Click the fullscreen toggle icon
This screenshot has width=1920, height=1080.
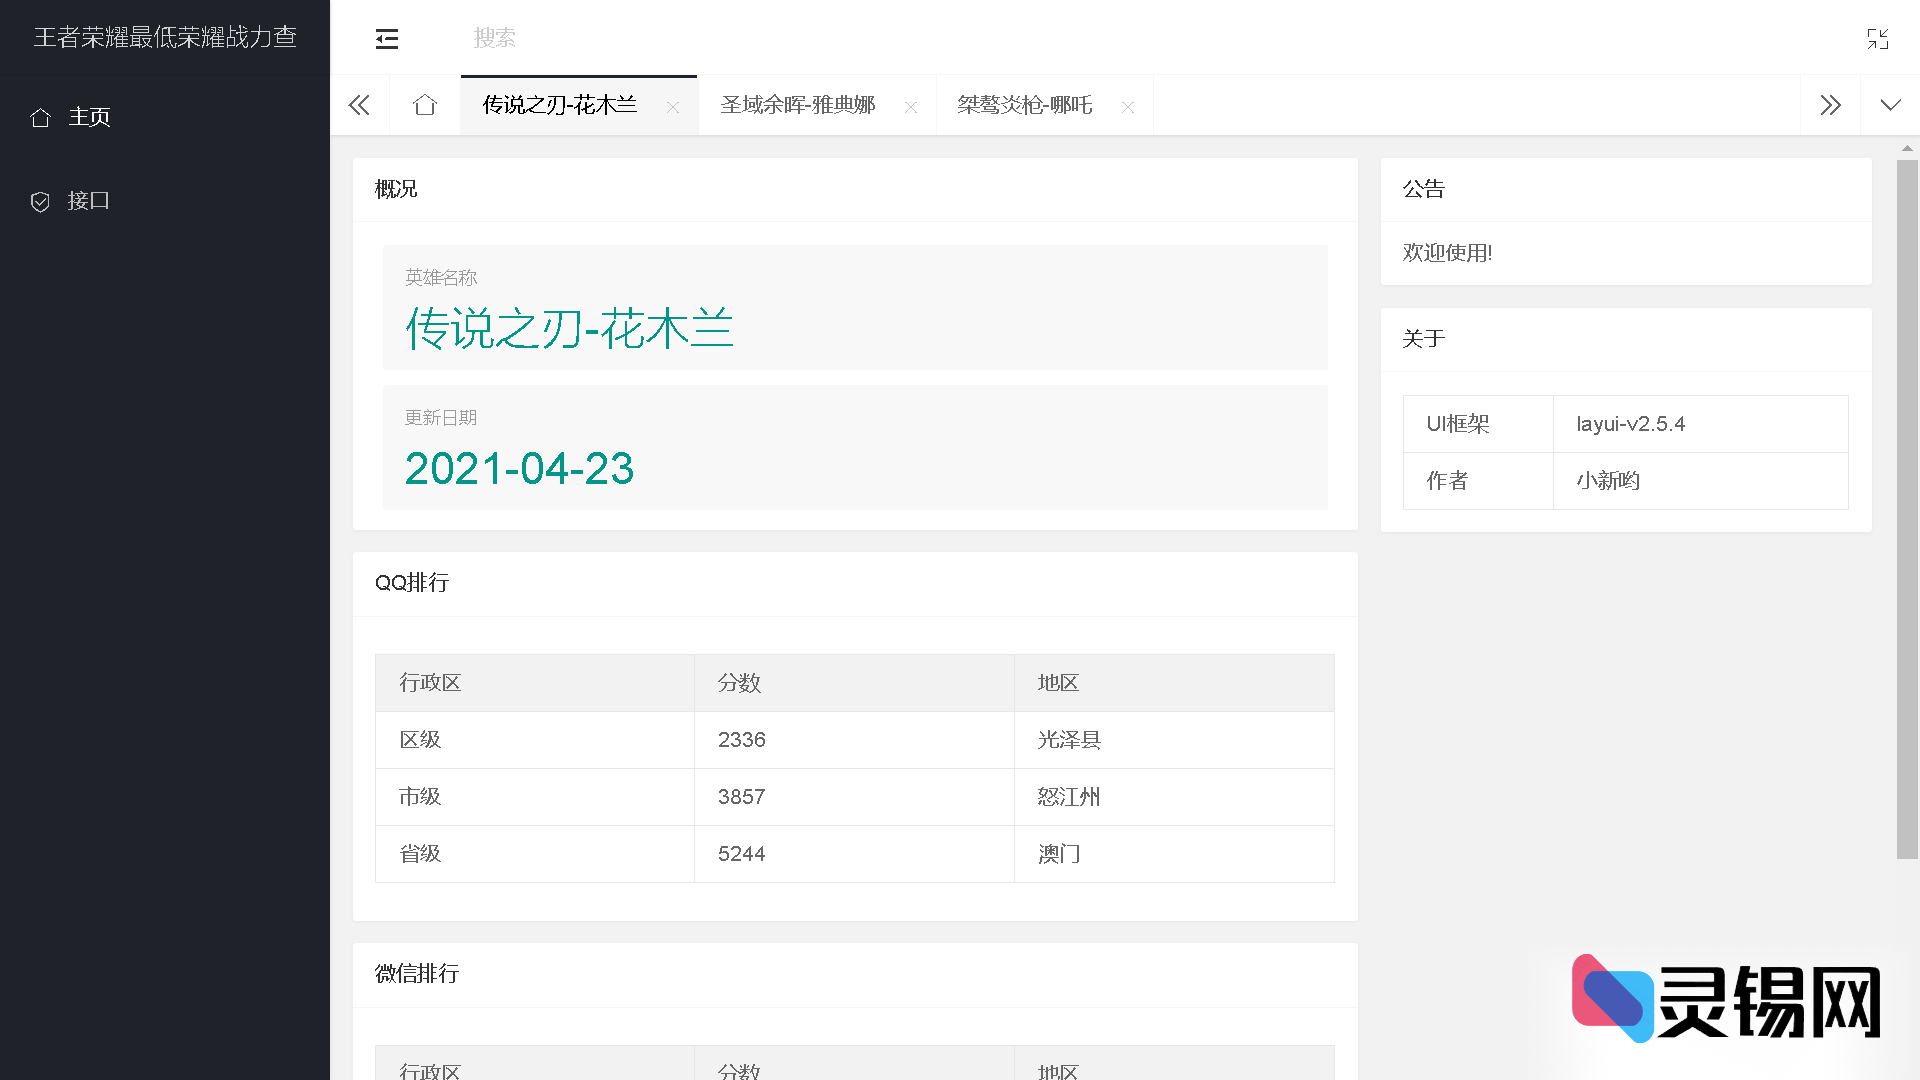(x=1879, y=39)
